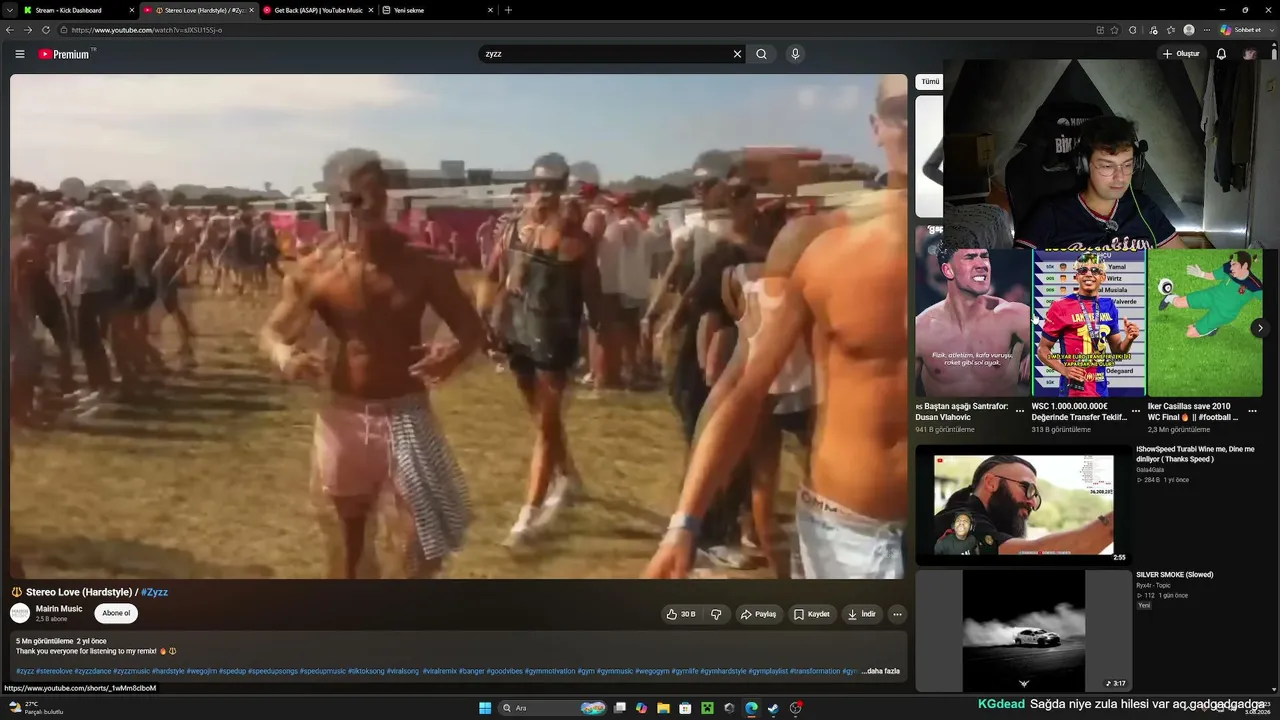The image size is (1280, 720).
Task: Open the SILVER SMOKE (Slowed) thumbnail
Action: (x=1024, y=631)
